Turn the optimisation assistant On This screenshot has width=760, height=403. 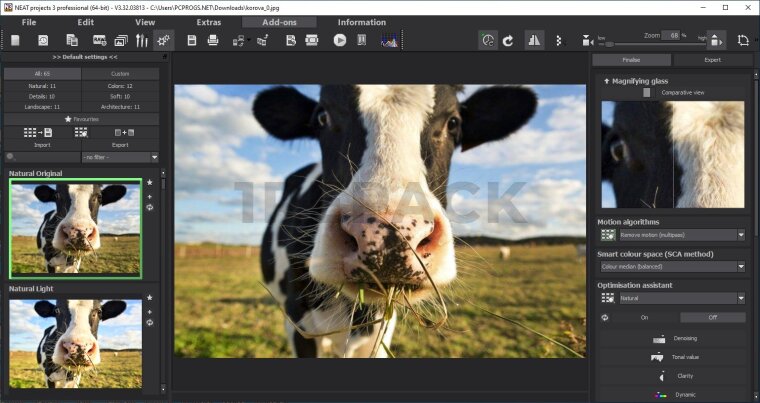[x=643, y=317]
